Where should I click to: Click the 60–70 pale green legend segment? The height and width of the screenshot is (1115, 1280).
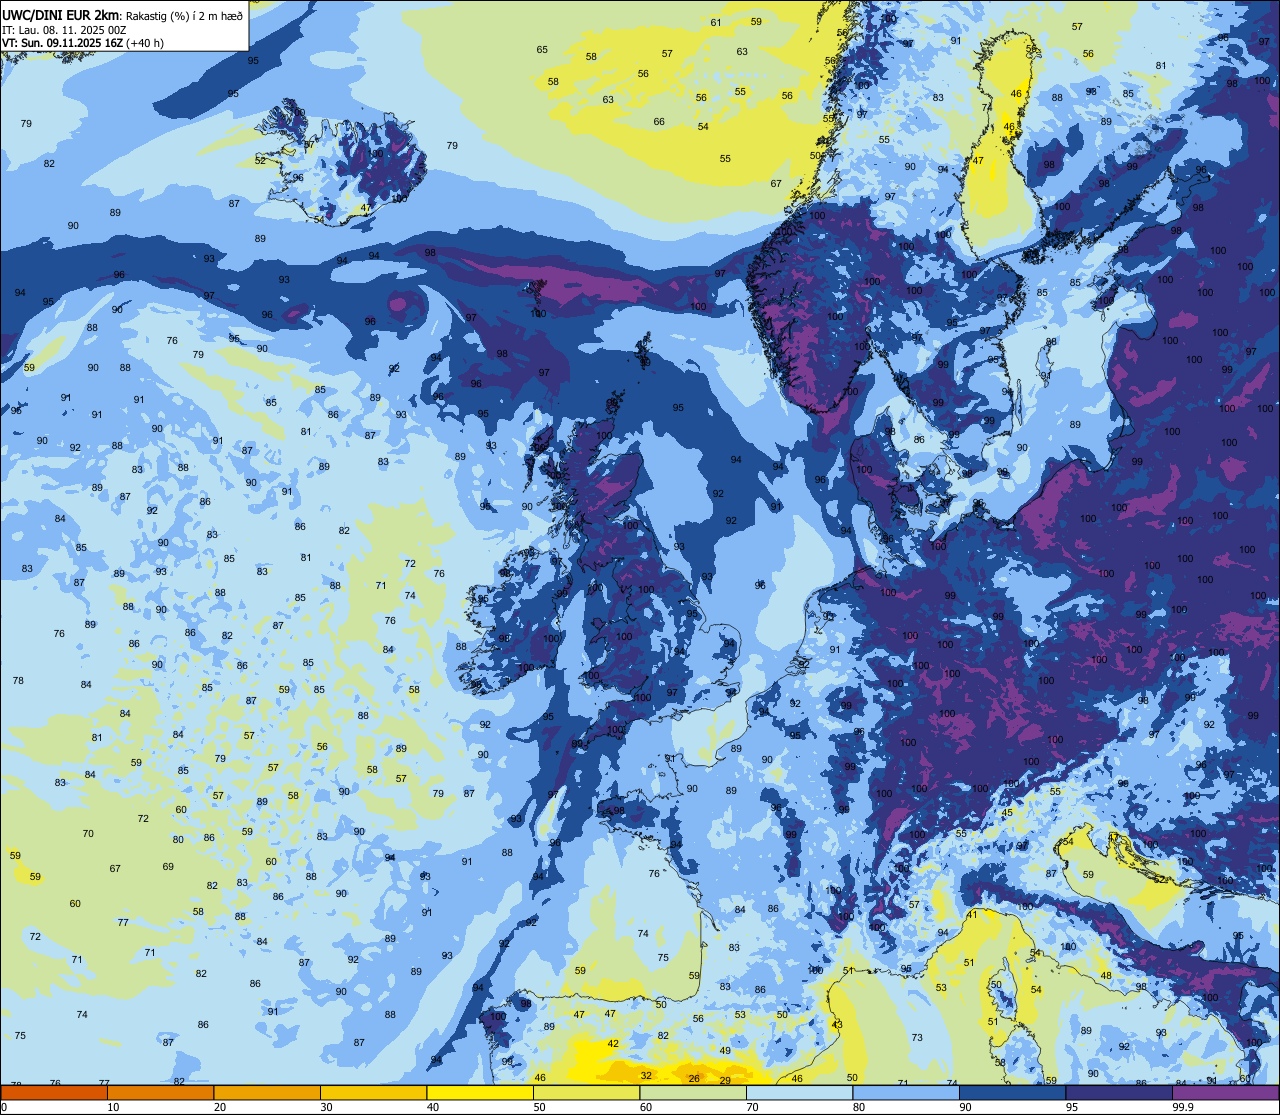(693, 1092)
